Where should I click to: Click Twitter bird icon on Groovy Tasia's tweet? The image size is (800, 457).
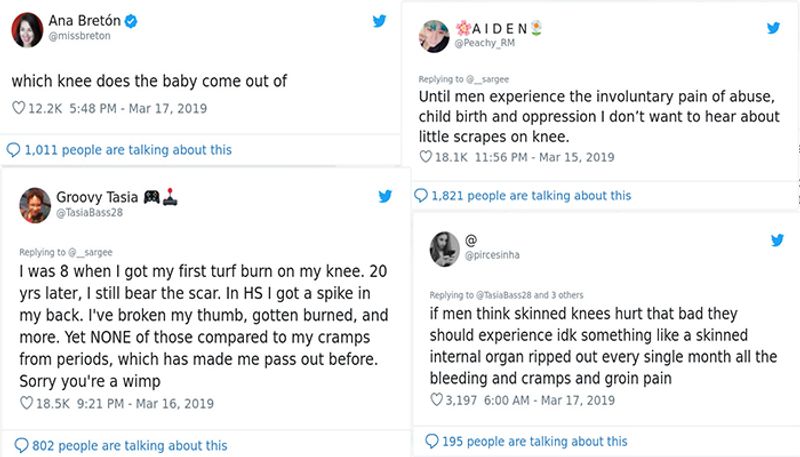pos(385,197)
